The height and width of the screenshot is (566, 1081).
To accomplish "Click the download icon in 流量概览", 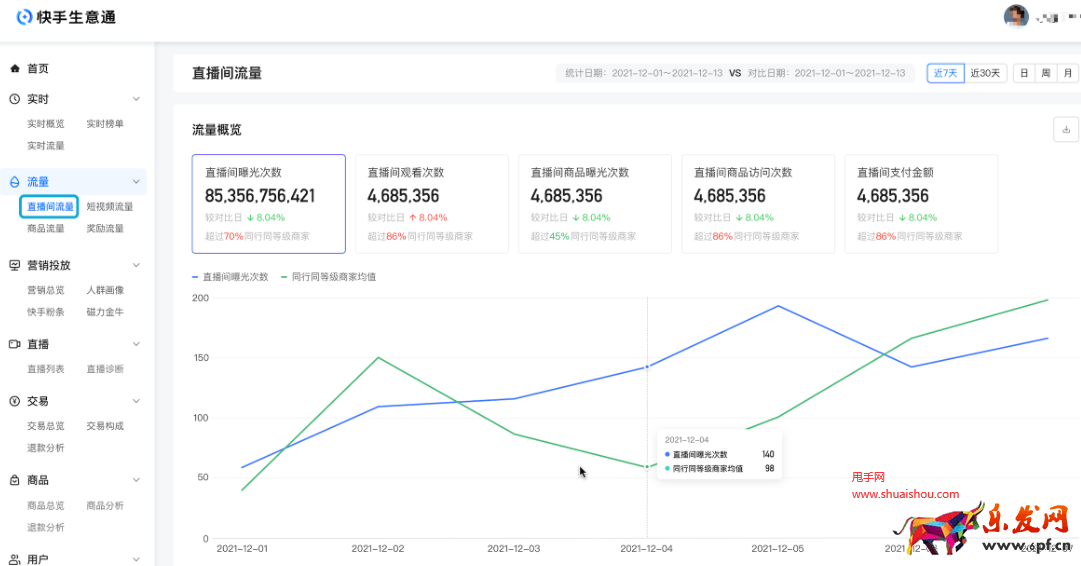I will point(1065,129).
